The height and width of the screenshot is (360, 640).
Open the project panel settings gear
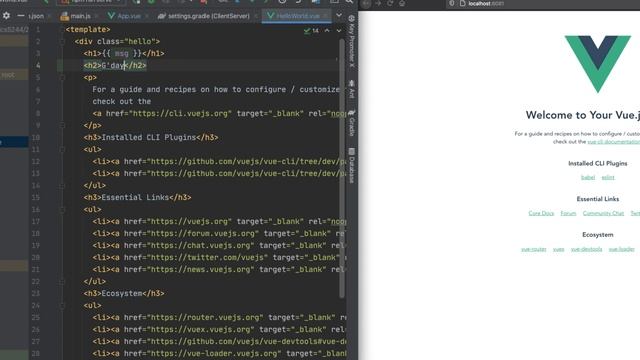(x=6, y=16)
